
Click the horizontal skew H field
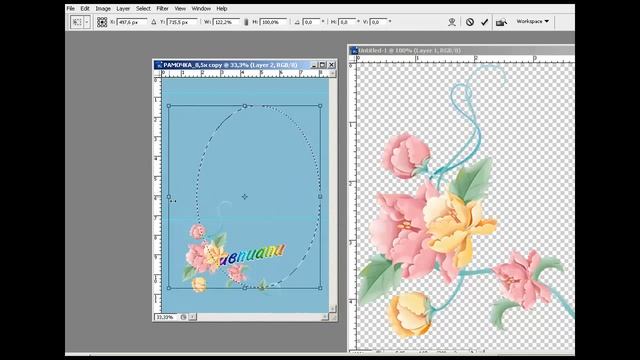(x=347, y=22)
